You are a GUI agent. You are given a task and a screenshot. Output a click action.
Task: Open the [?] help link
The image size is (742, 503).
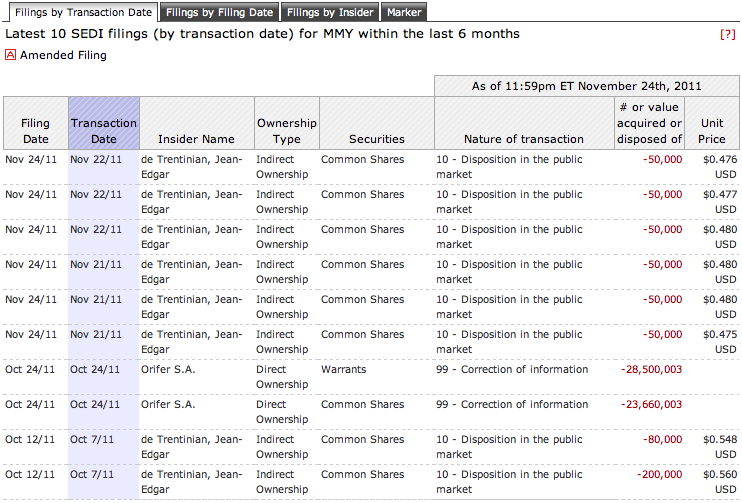[x=727, y=34]
